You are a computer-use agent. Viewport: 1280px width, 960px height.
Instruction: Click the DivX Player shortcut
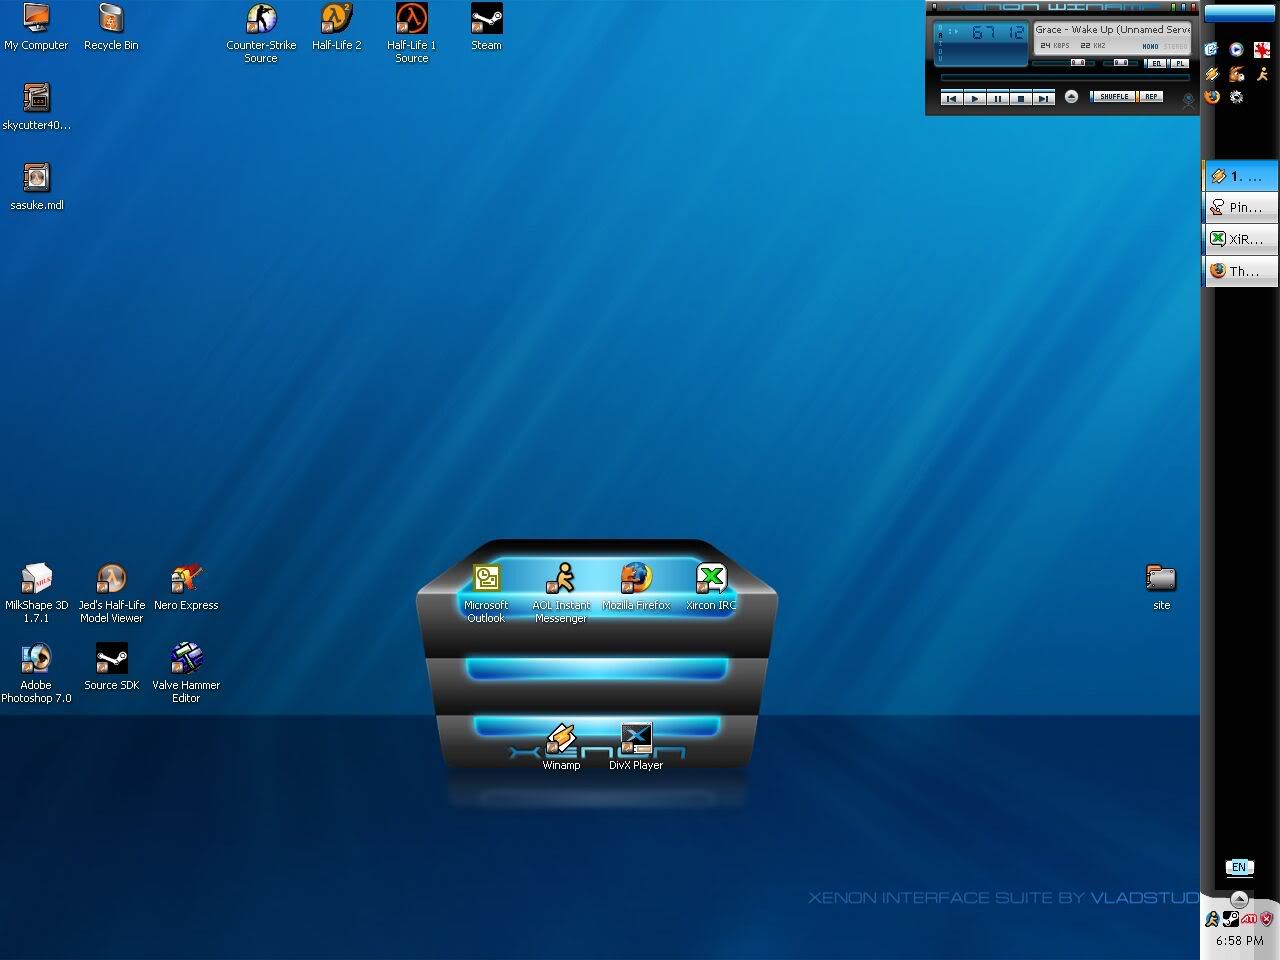[636, 747]
